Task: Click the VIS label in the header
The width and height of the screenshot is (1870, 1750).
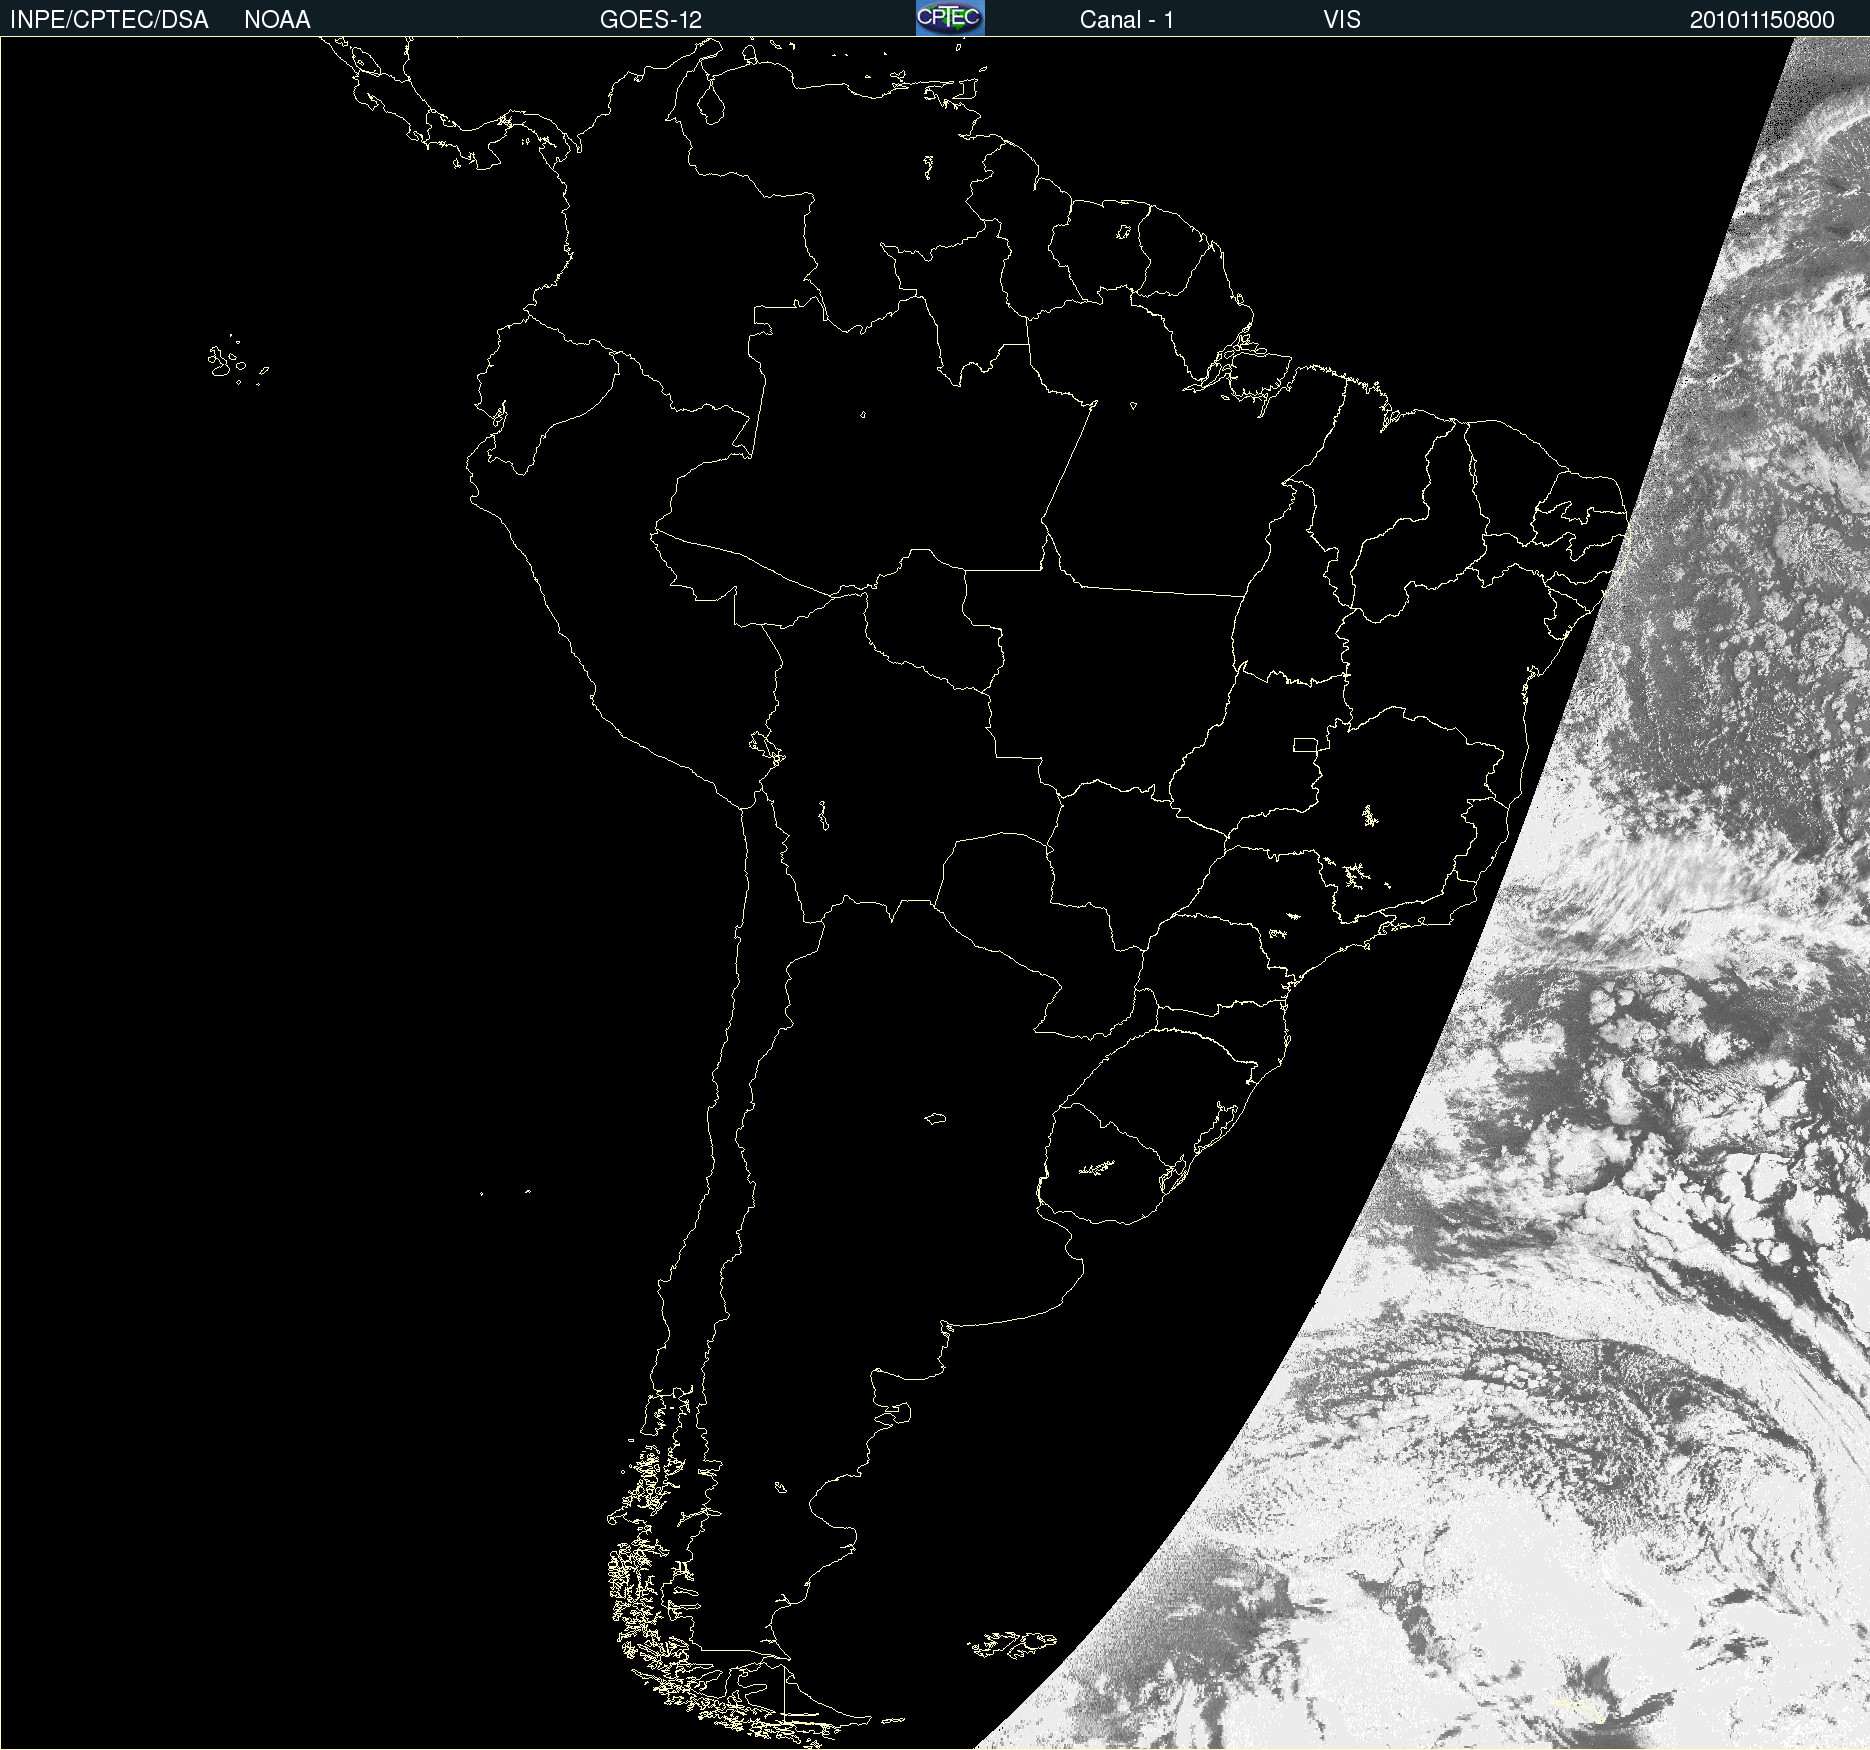Action: (1341, 20)
